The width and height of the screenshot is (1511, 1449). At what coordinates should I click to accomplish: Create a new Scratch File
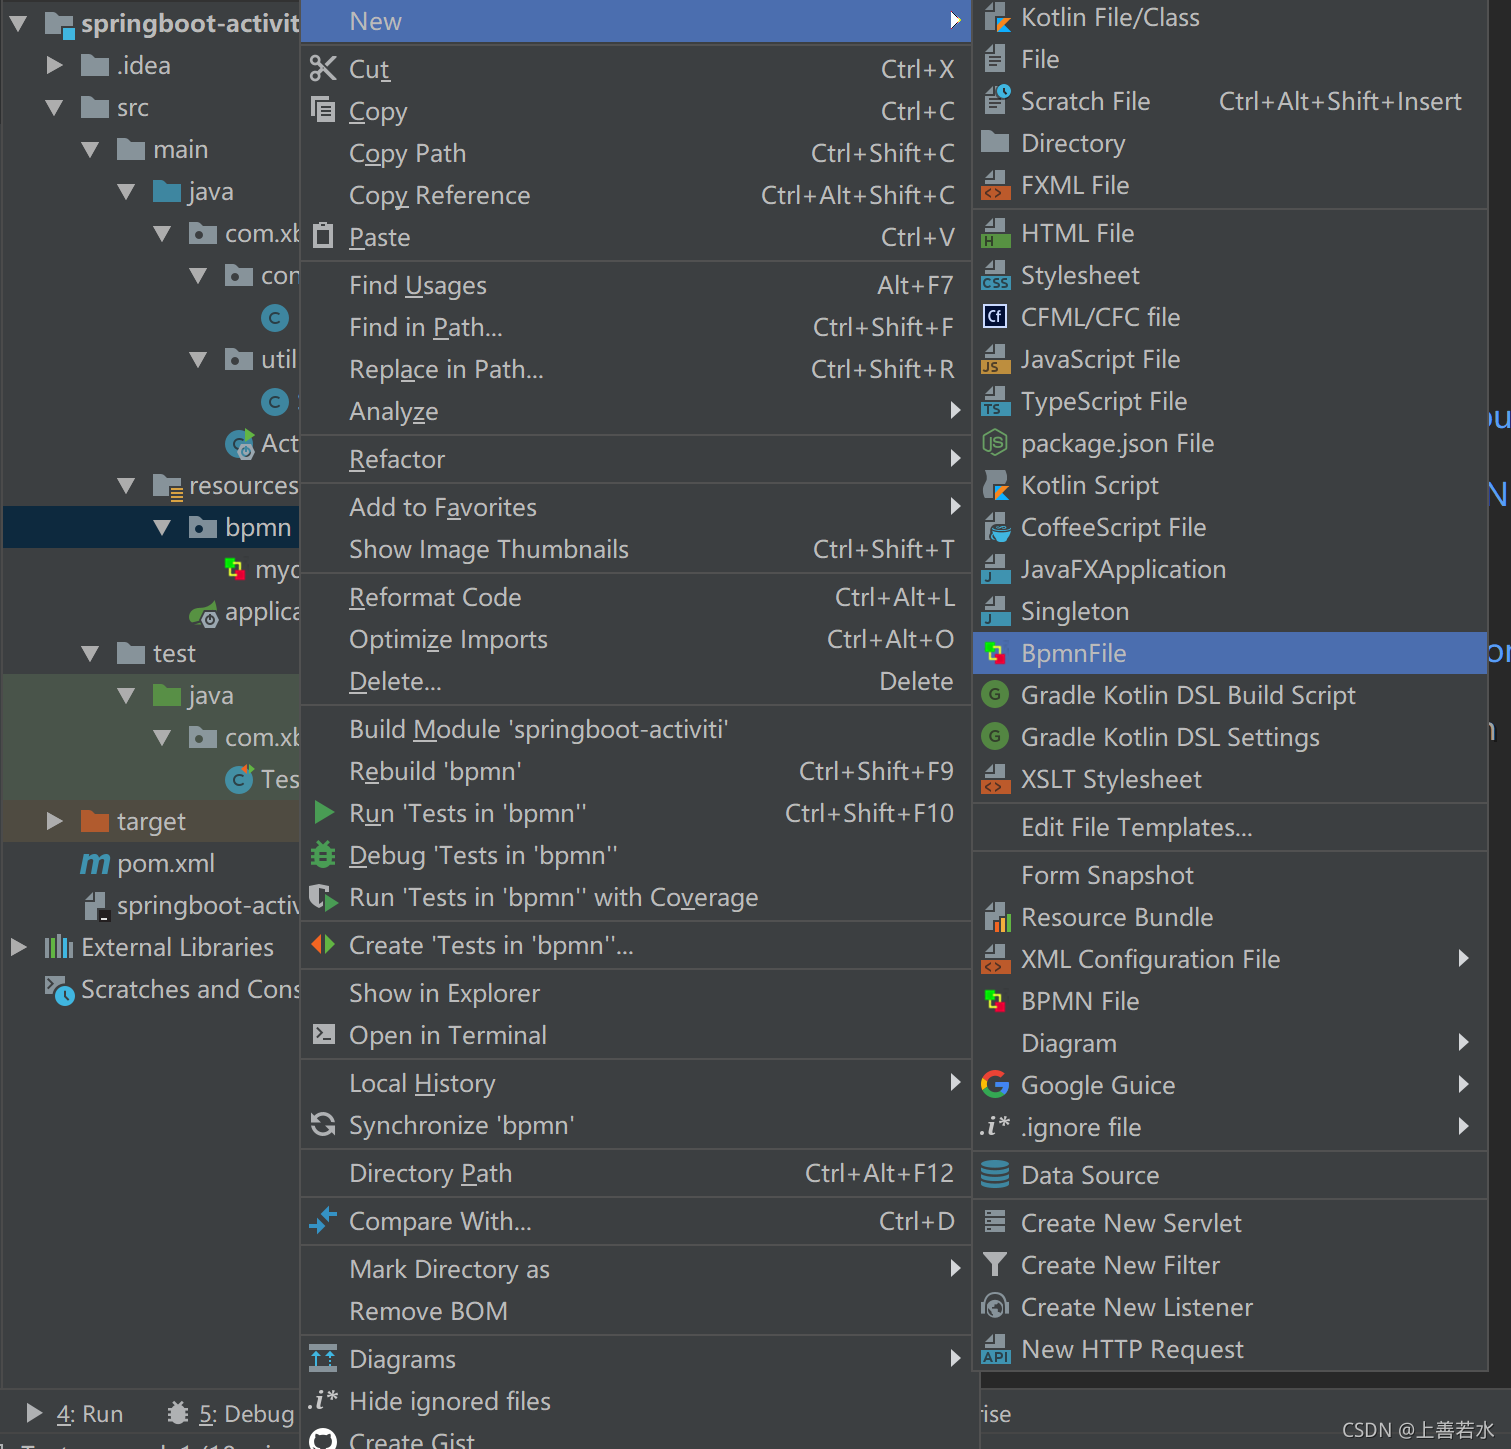click(1086, 101)
